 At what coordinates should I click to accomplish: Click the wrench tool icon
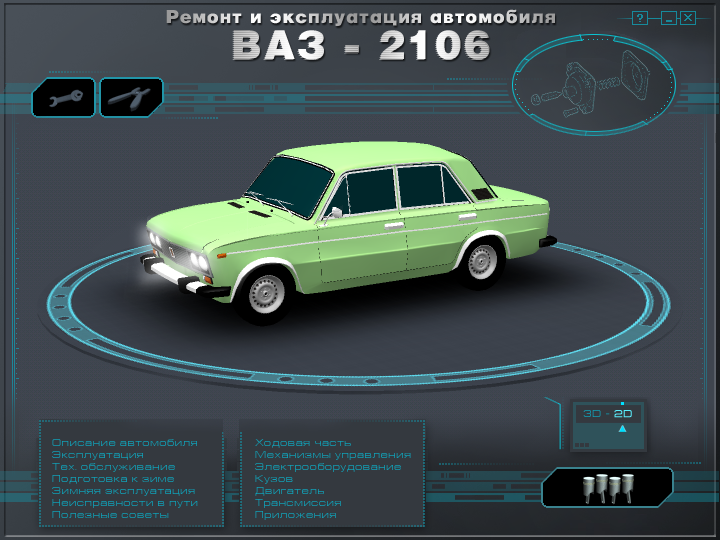click(63, 97)
